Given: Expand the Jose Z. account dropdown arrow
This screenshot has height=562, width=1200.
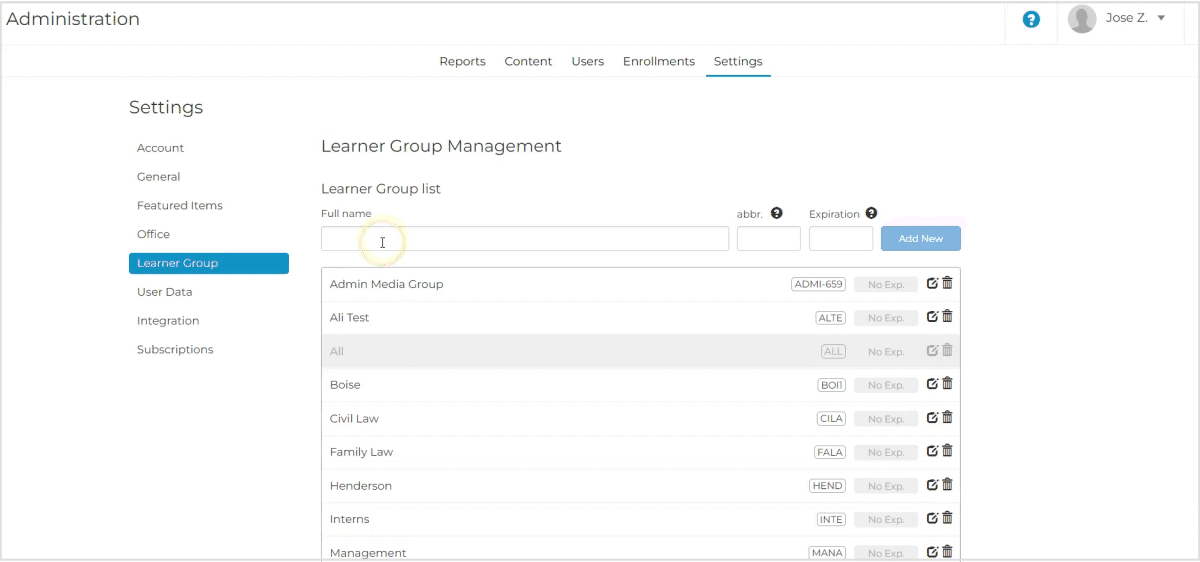Looking at the screenshot, I should (1161, 18).
